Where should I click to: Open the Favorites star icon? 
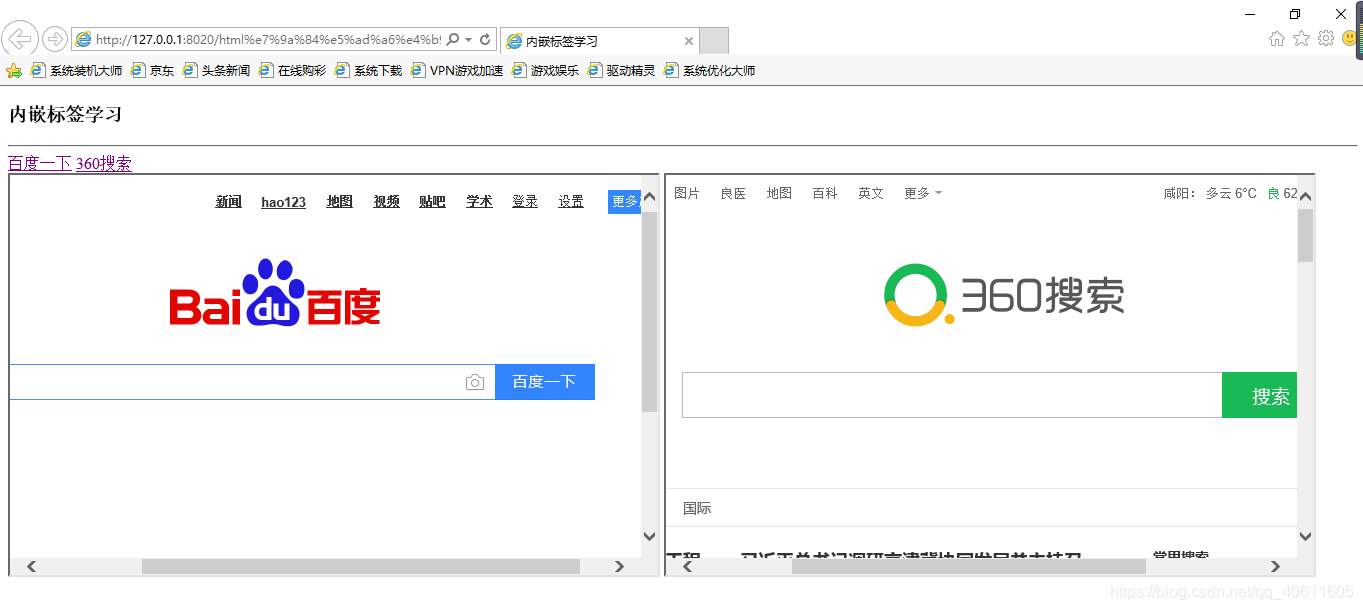[1301, 38]
